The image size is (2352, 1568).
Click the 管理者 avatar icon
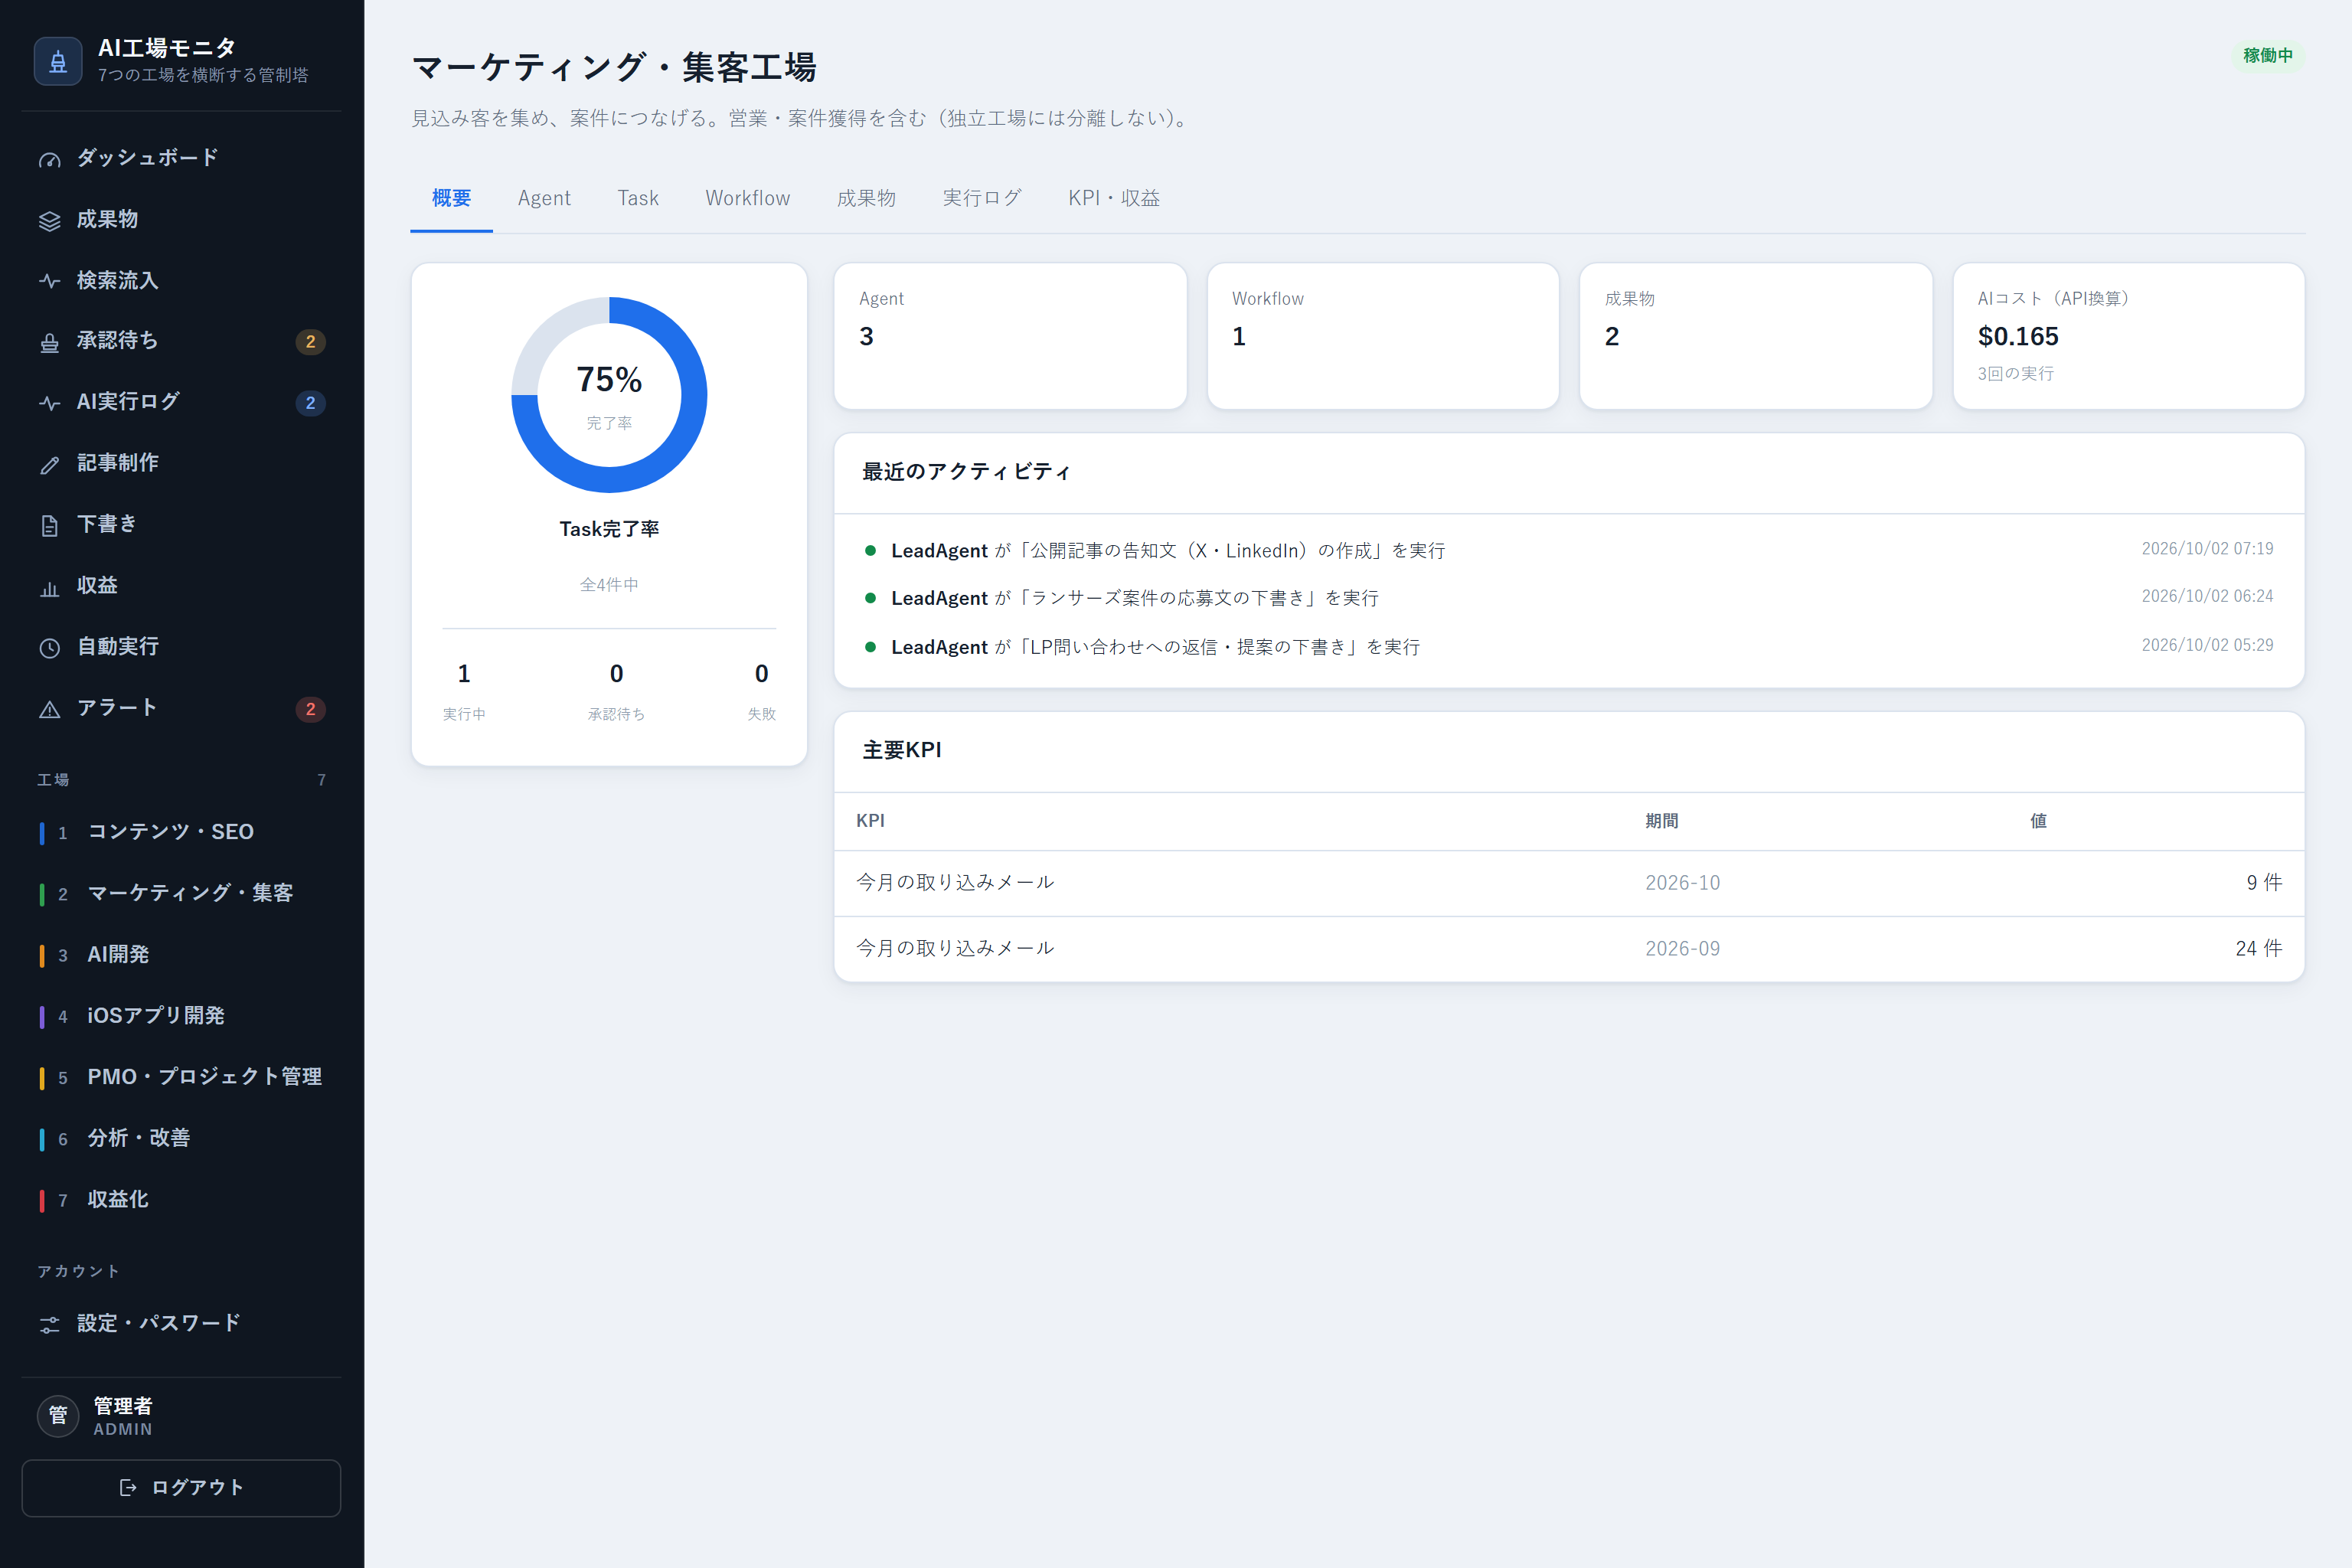pos(58,1416)
